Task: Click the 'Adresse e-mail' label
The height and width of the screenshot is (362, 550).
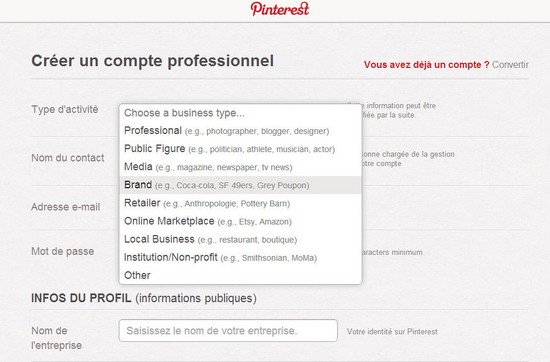Action: click(66, 207)
